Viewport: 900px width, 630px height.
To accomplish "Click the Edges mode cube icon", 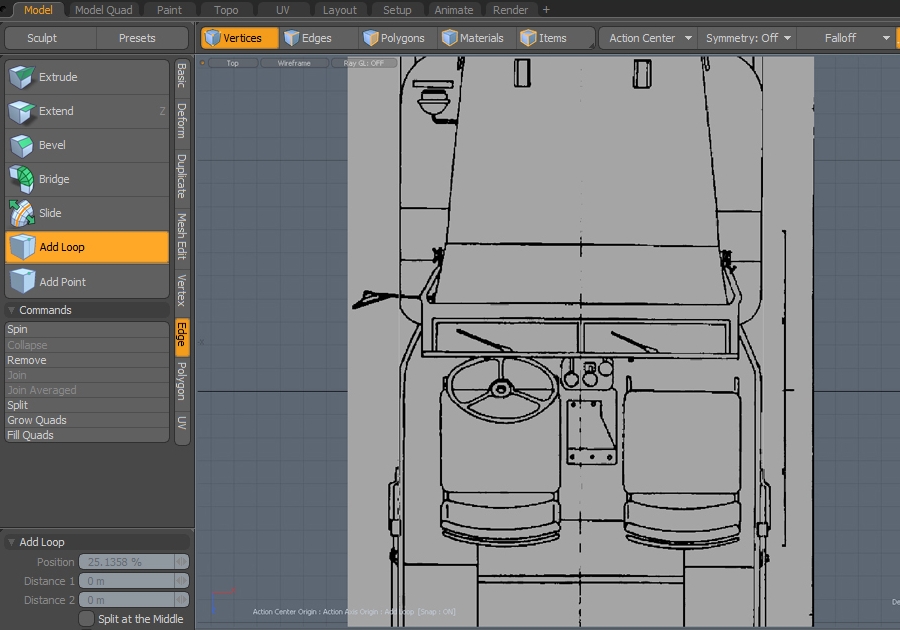I will click(292, 38).
